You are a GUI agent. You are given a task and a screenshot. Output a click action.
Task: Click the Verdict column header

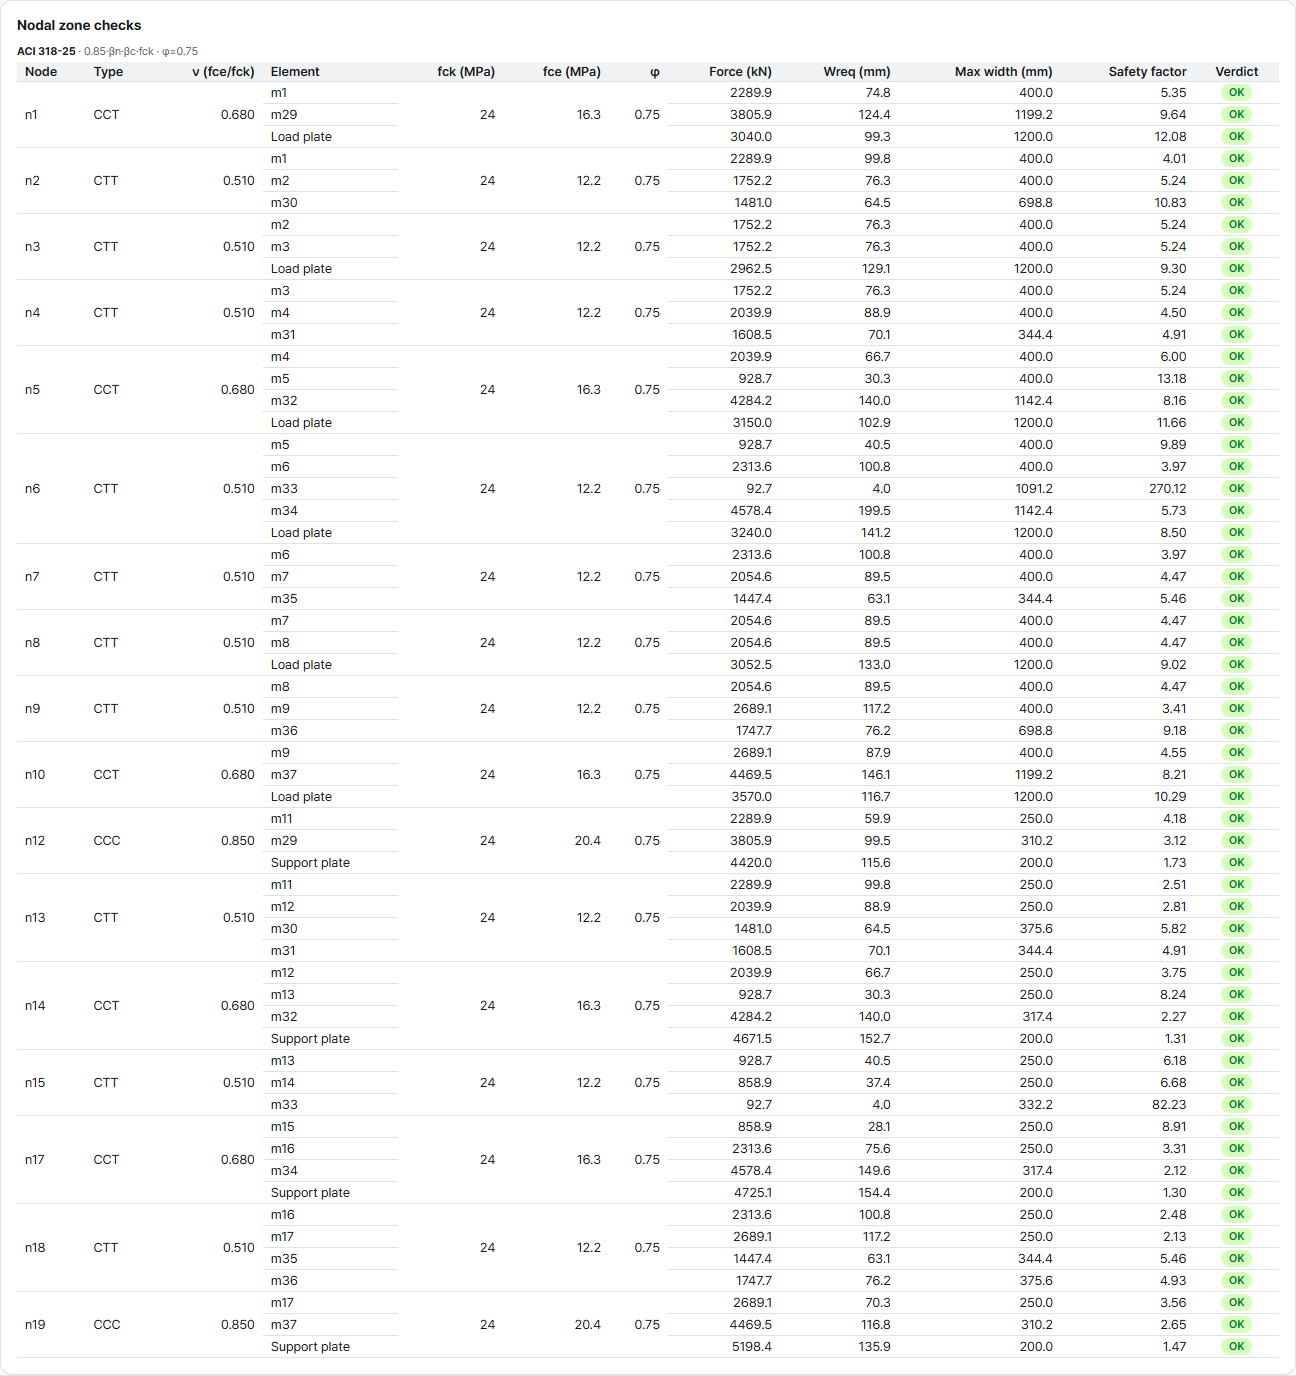(1237, 72)
